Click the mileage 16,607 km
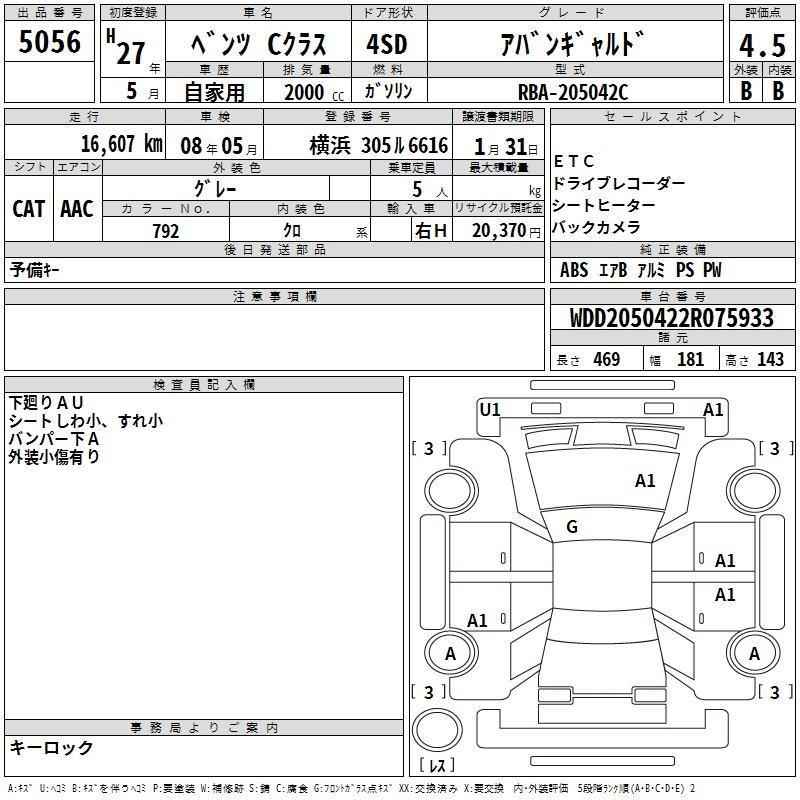 coord(121,144)
